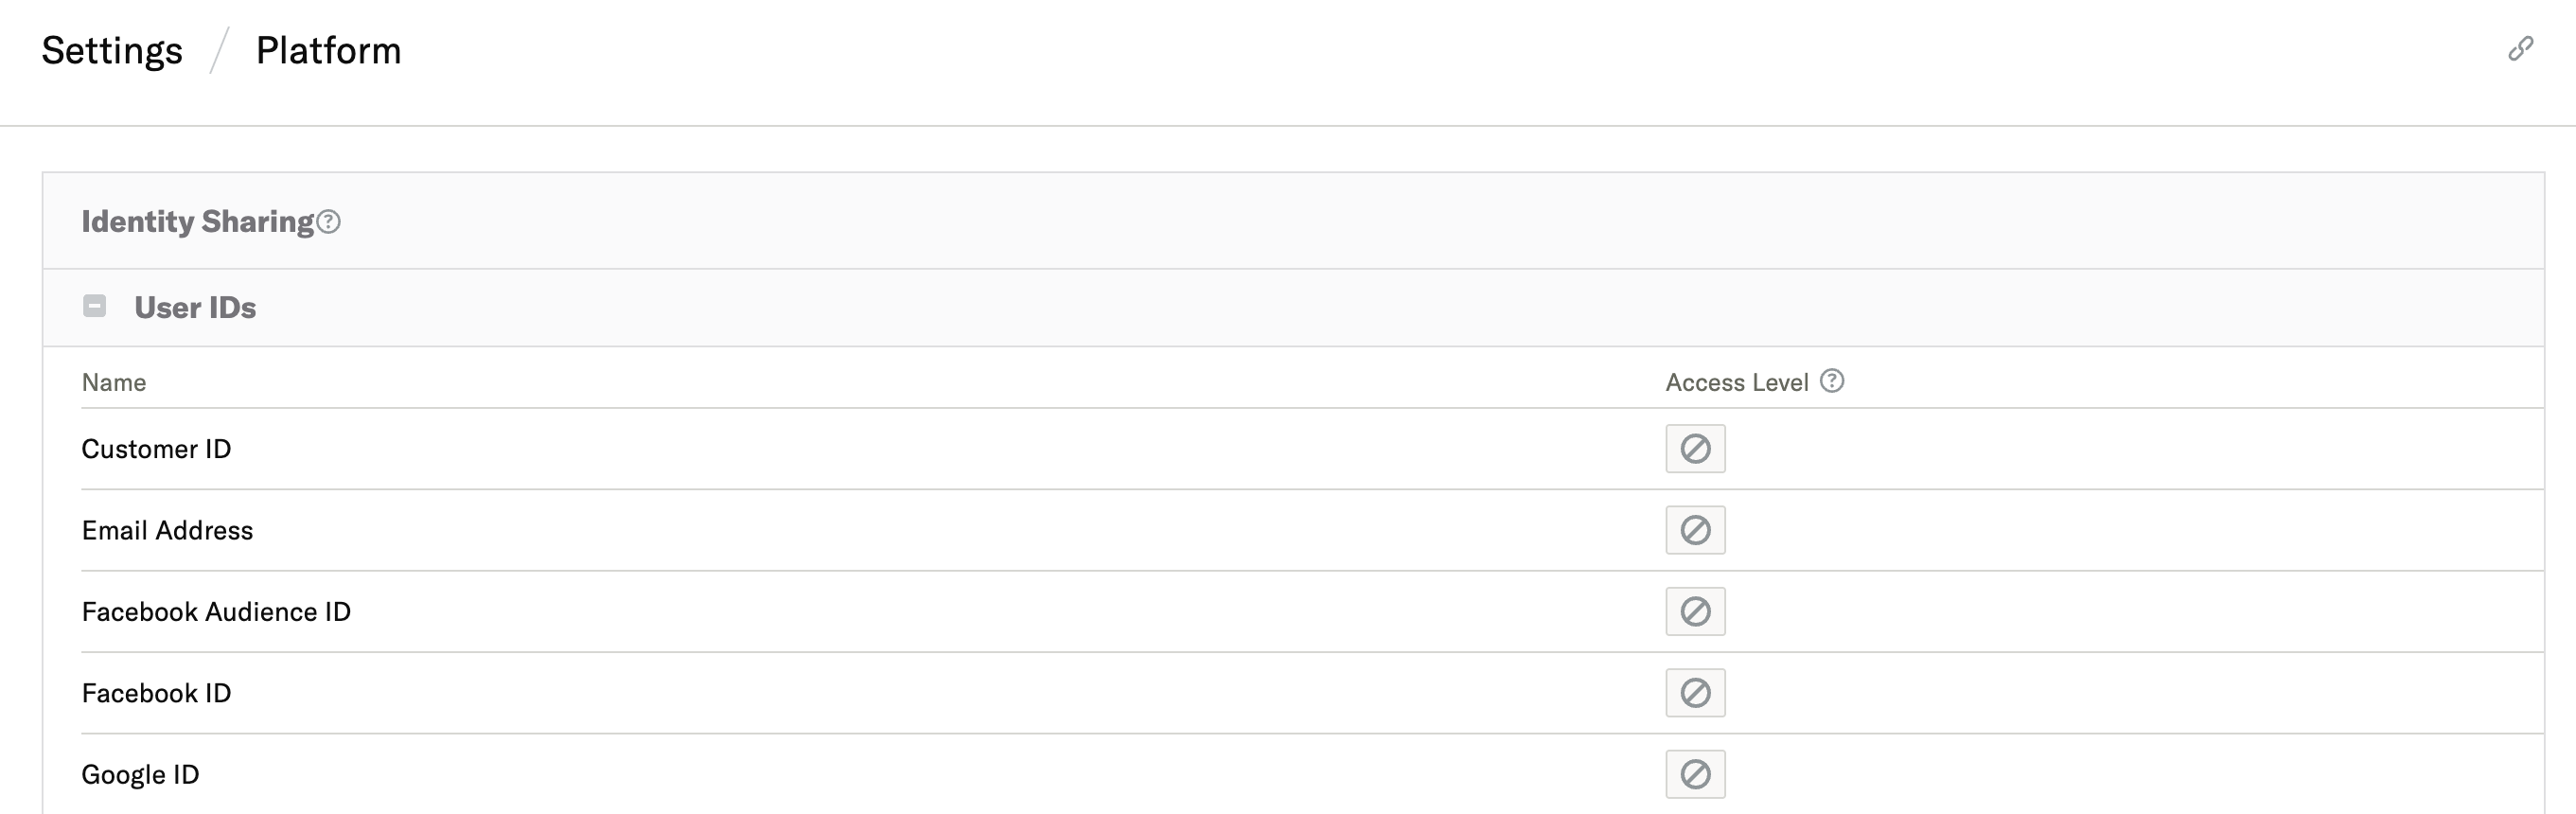
Task: Click the Name column header
Action: click(x=114, y=383)
